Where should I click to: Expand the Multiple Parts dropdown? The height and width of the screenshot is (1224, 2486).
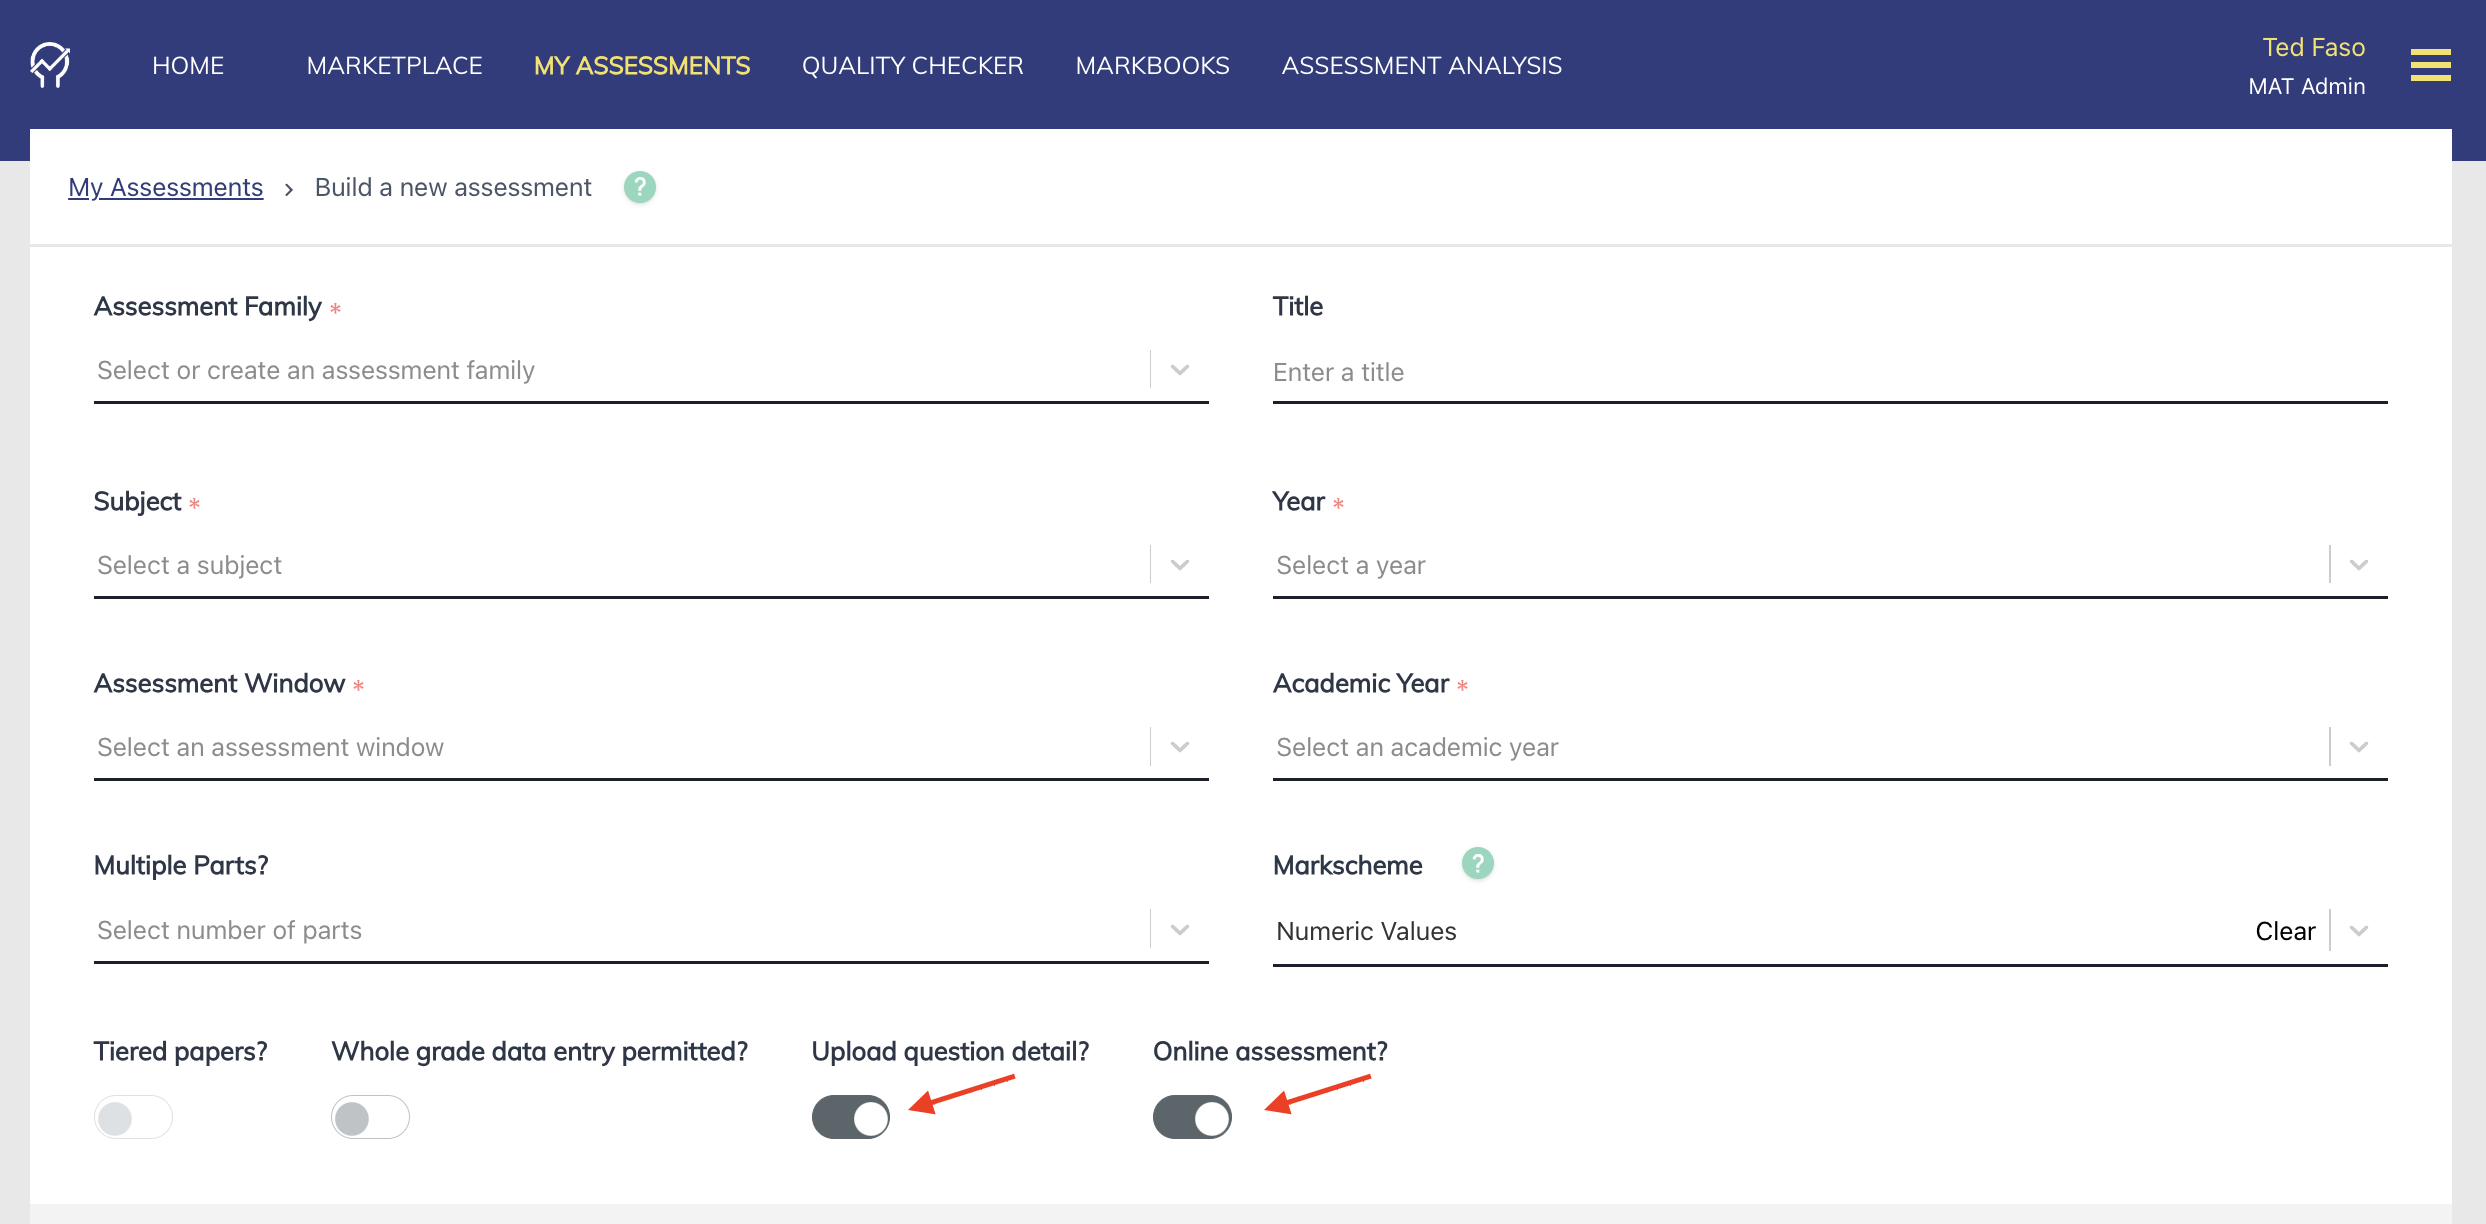1180,929
